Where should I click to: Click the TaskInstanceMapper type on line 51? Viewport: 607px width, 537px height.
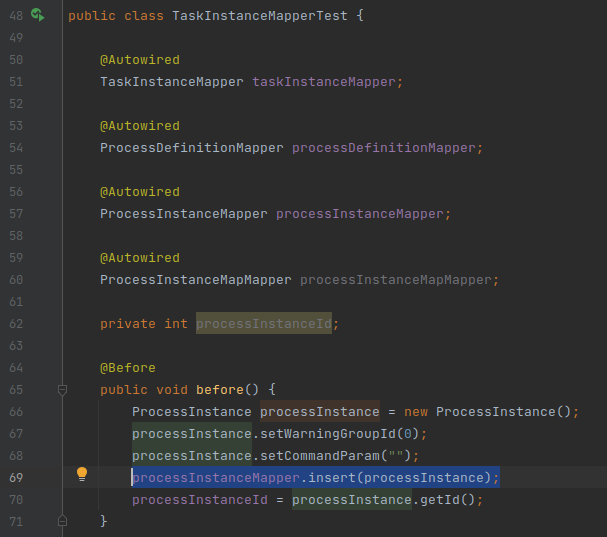click(x=172, y=82)
